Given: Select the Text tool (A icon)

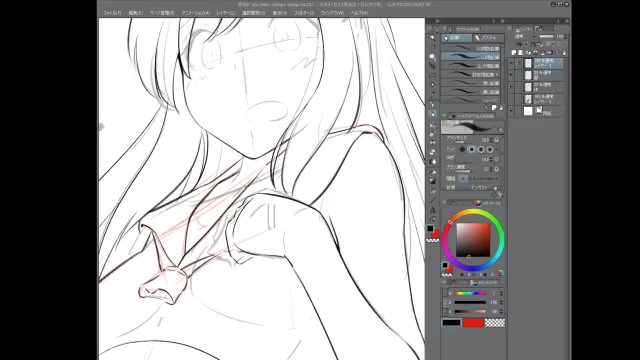Looking at the screenshot, I should (433, 210).
